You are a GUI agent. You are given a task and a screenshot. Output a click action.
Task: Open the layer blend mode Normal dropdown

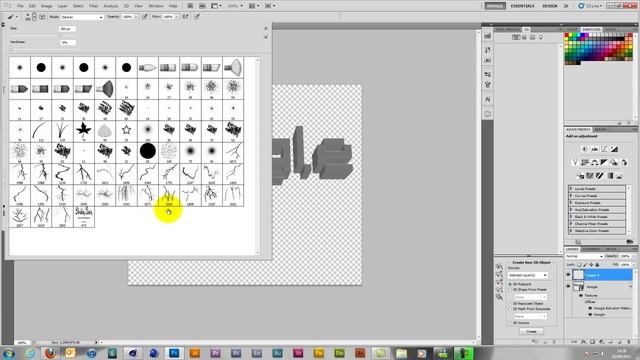[584, 256]
